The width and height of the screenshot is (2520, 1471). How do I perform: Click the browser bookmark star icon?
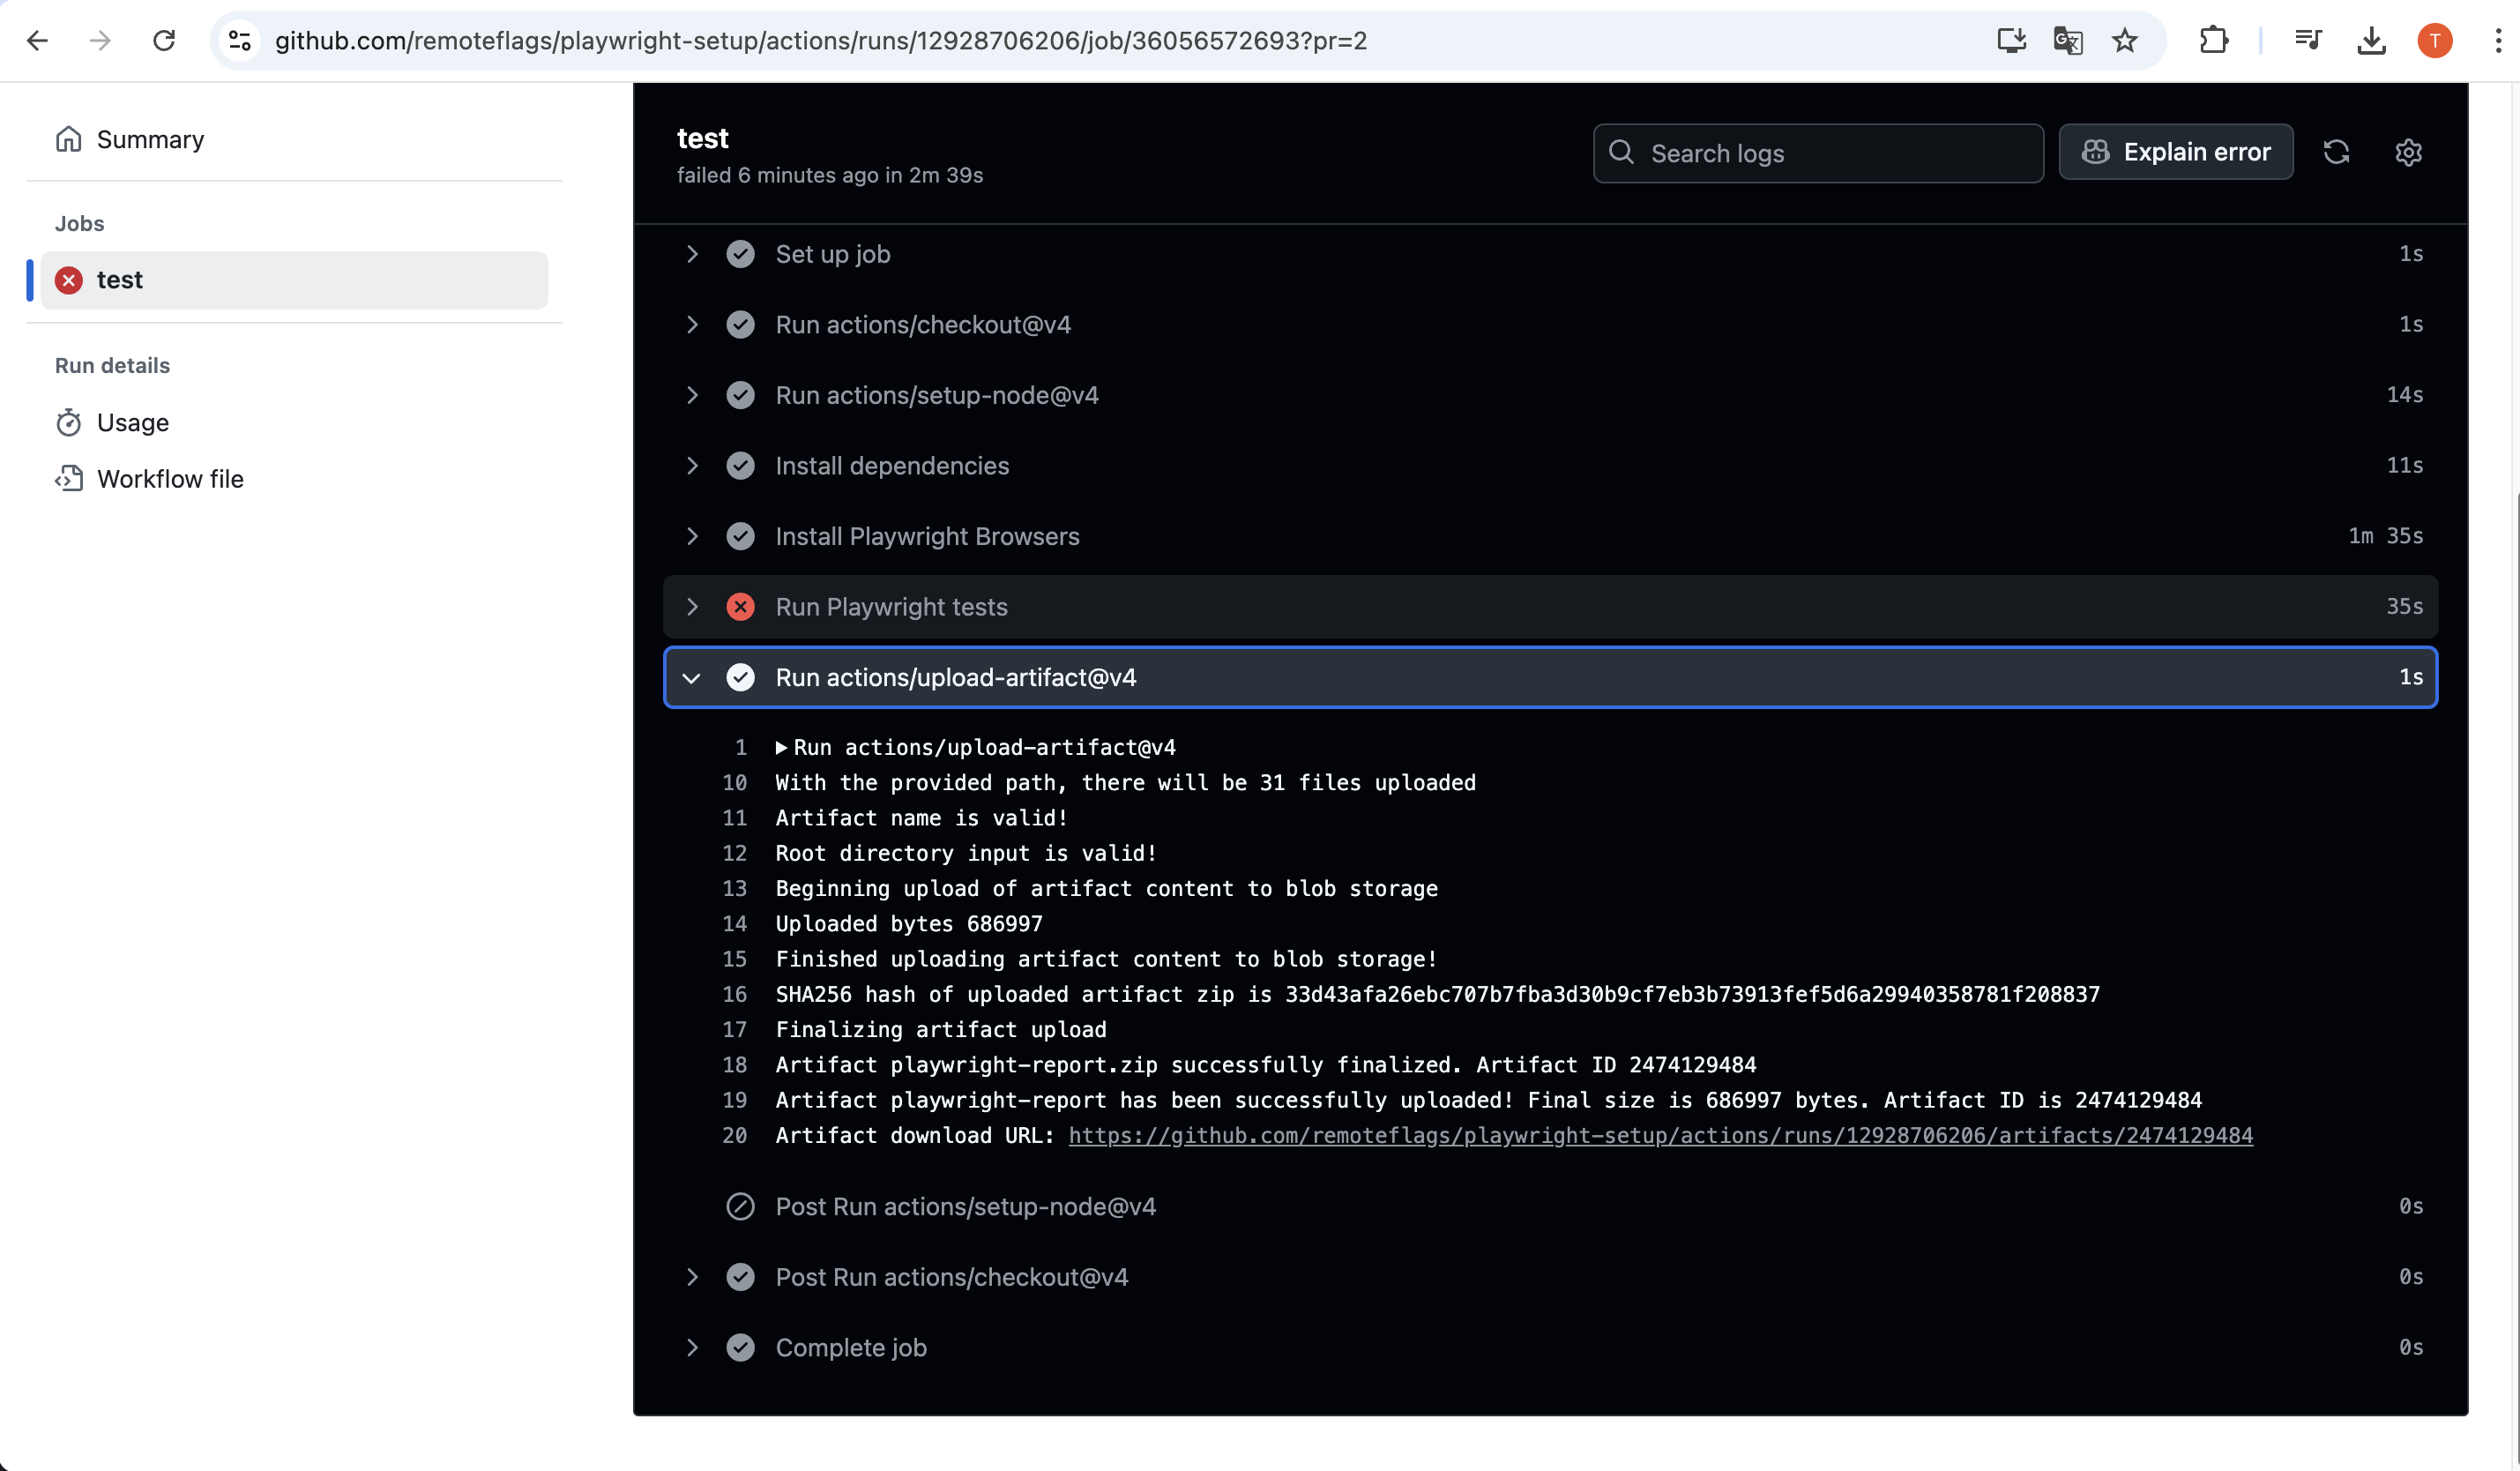tap(2125, 41)
